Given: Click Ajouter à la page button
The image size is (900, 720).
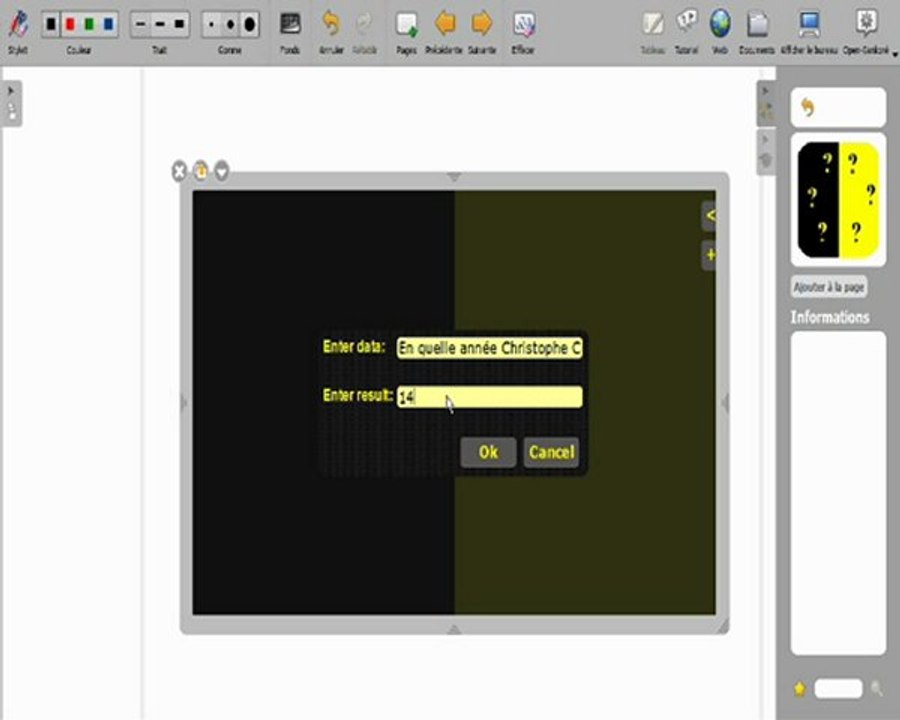Looking at the screenshot, I should 829,287.
